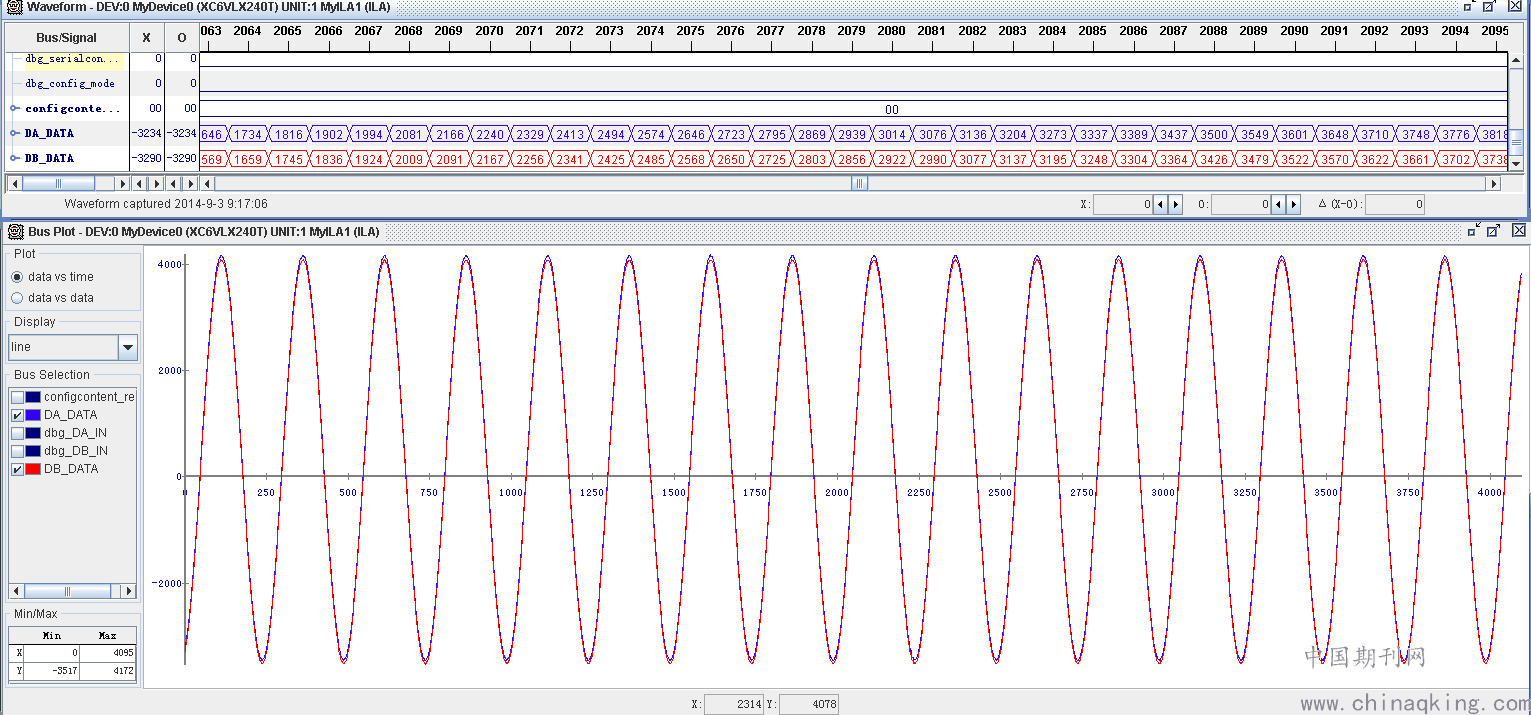The height and width of the screenshot is (715, 1531).
Task: Expand the DA_DATA bus in signal list
Action: pos(14,133)
